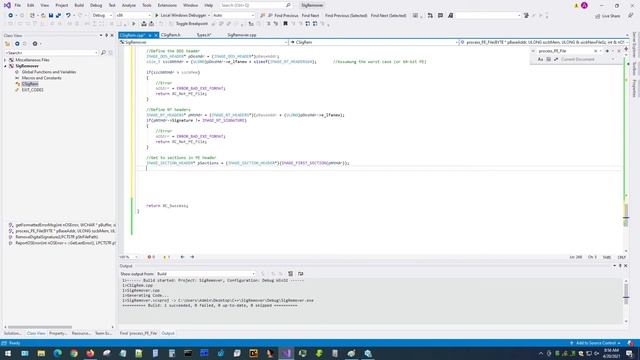Click Find Next (Selected) button

389,16
